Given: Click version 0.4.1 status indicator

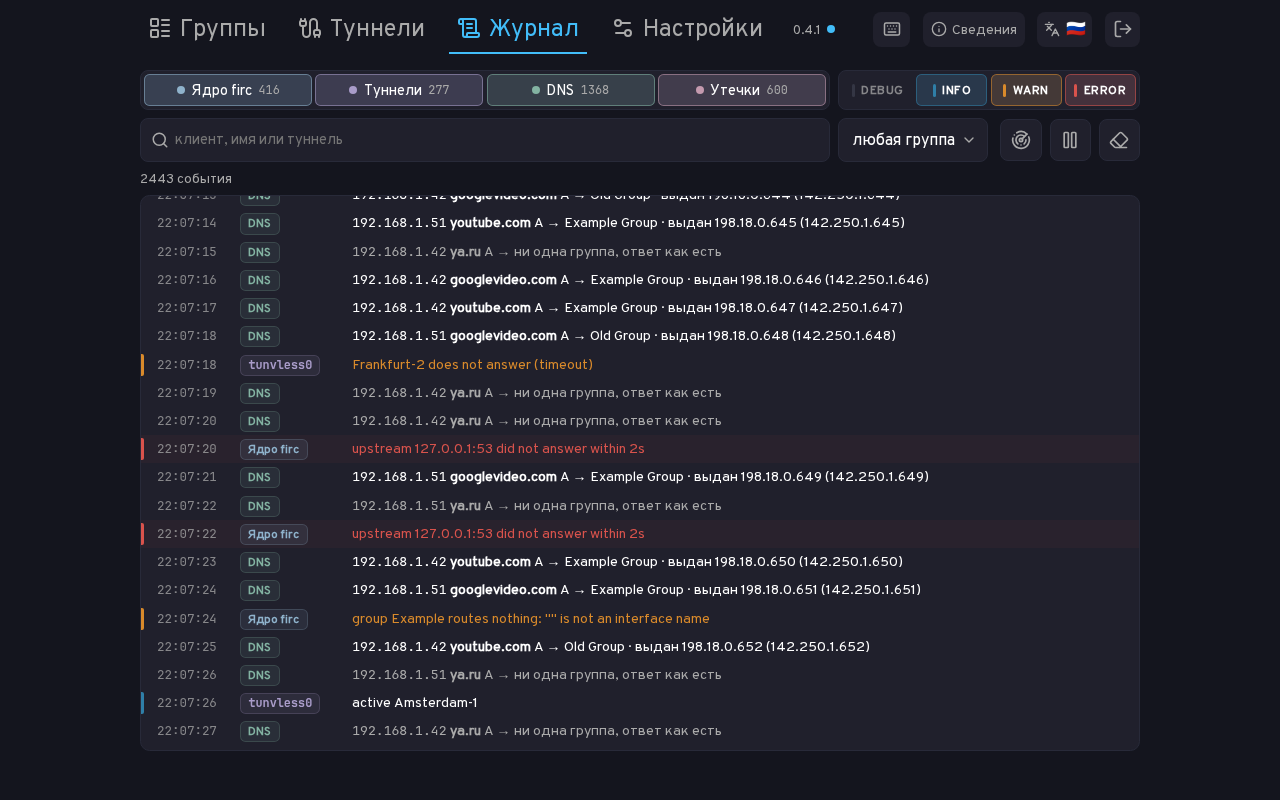Looking at the screenshot, I should pos(814,29).
